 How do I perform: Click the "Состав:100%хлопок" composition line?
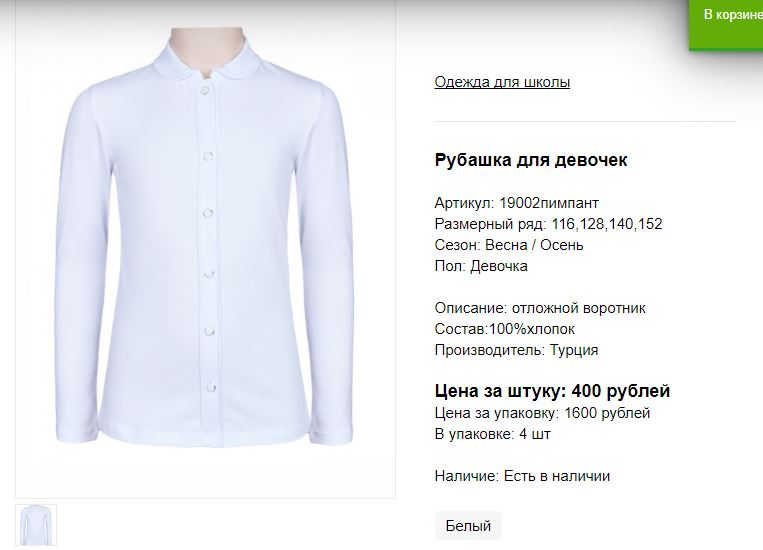pos(505,329)
